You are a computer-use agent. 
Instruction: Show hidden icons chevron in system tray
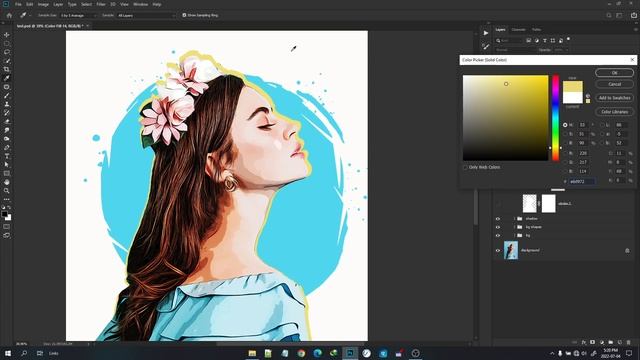(x=552, y=353)
